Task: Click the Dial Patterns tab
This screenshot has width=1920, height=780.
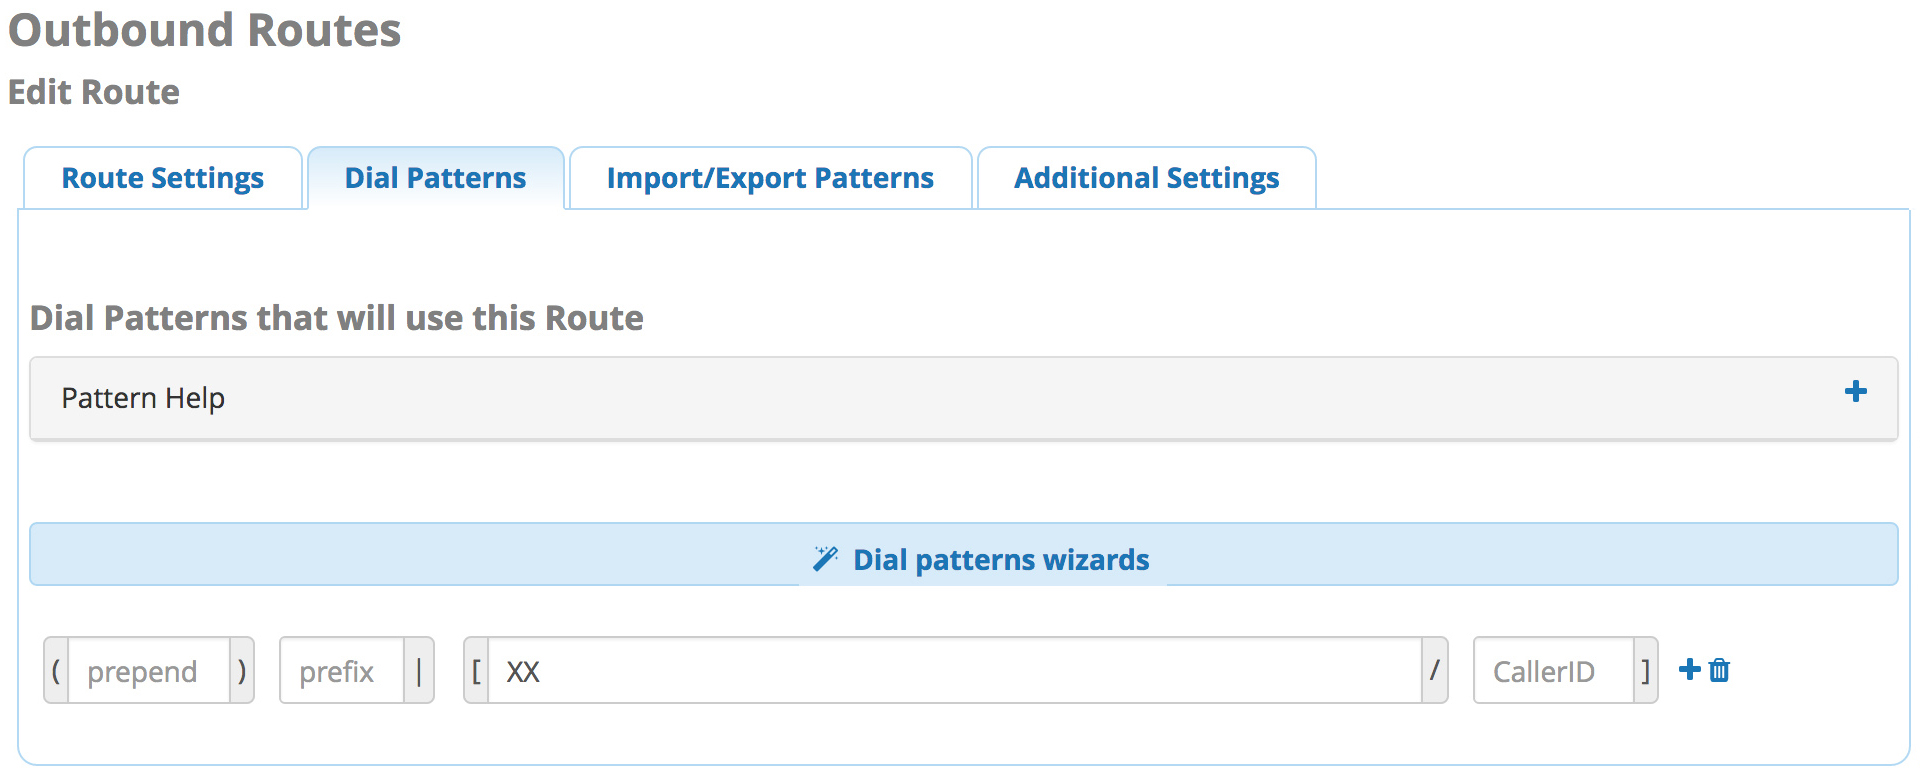Action: [435, 177]
